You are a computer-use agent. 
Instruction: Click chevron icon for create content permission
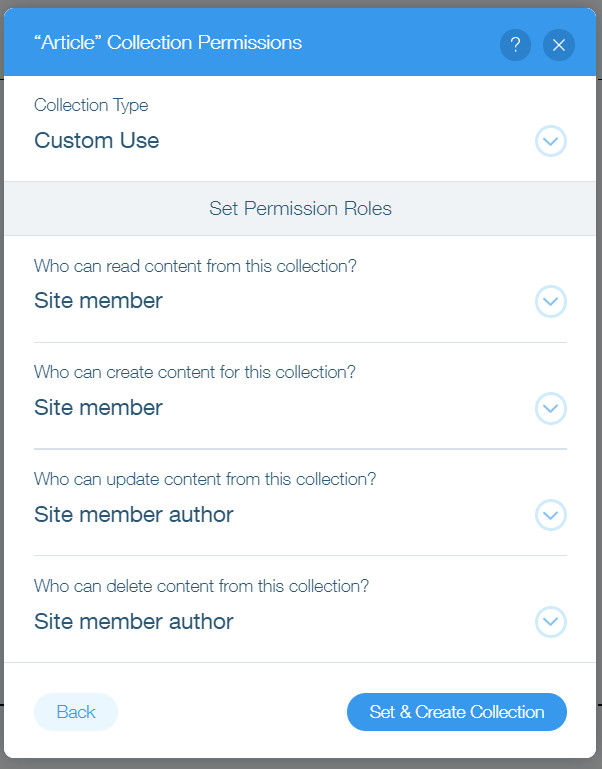[x=550, y=408]
